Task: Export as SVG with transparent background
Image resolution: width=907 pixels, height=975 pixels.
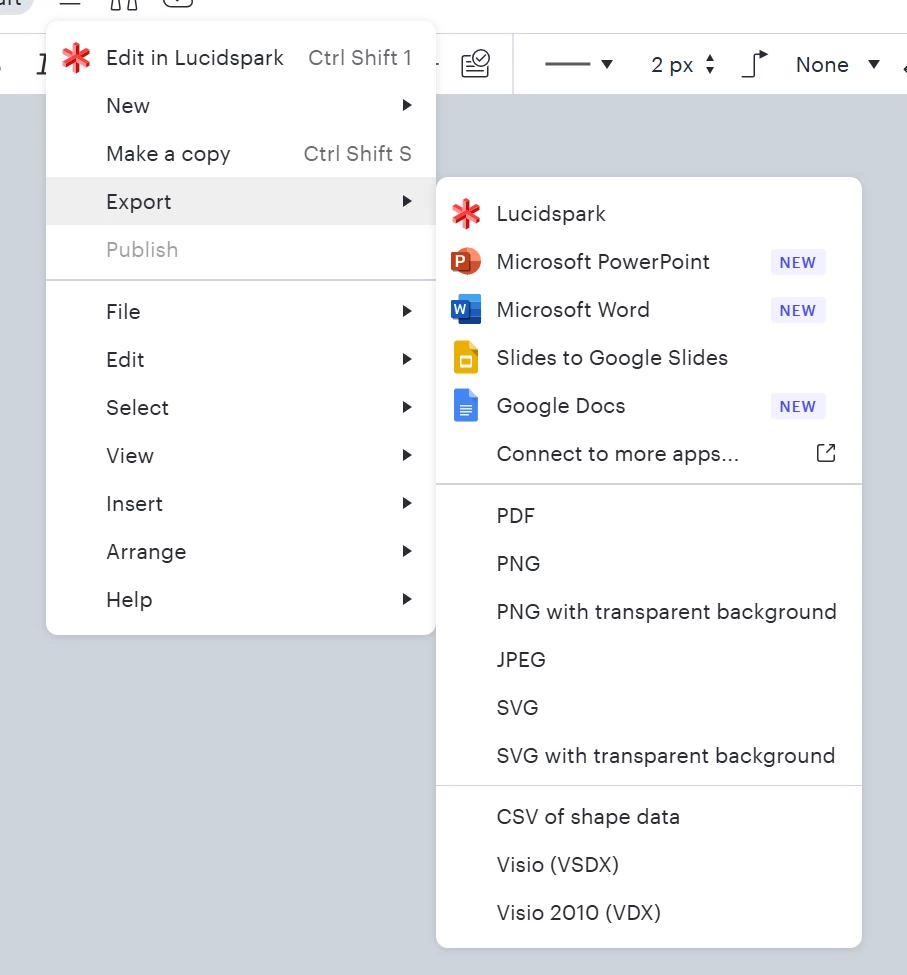Action: point(648,756)
